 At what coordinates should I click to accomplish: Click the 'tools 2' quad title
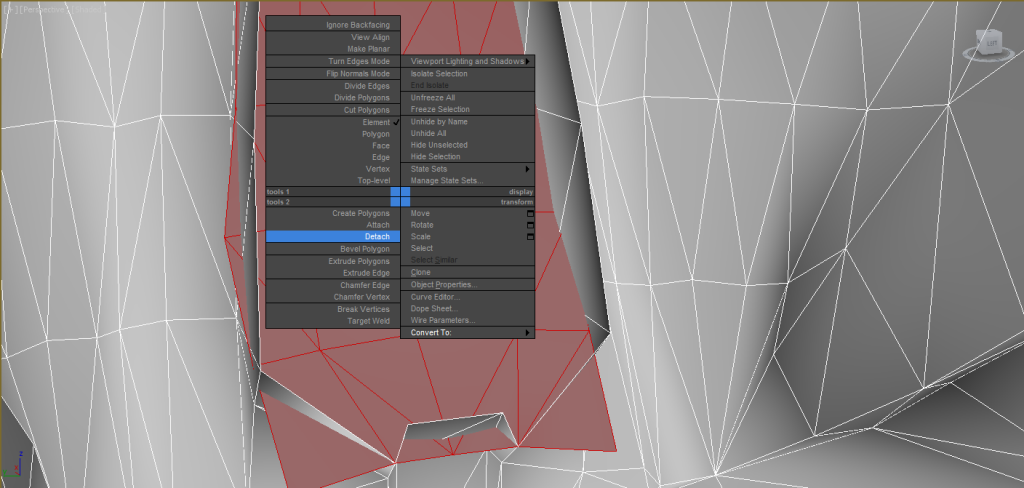coord(278,203)
